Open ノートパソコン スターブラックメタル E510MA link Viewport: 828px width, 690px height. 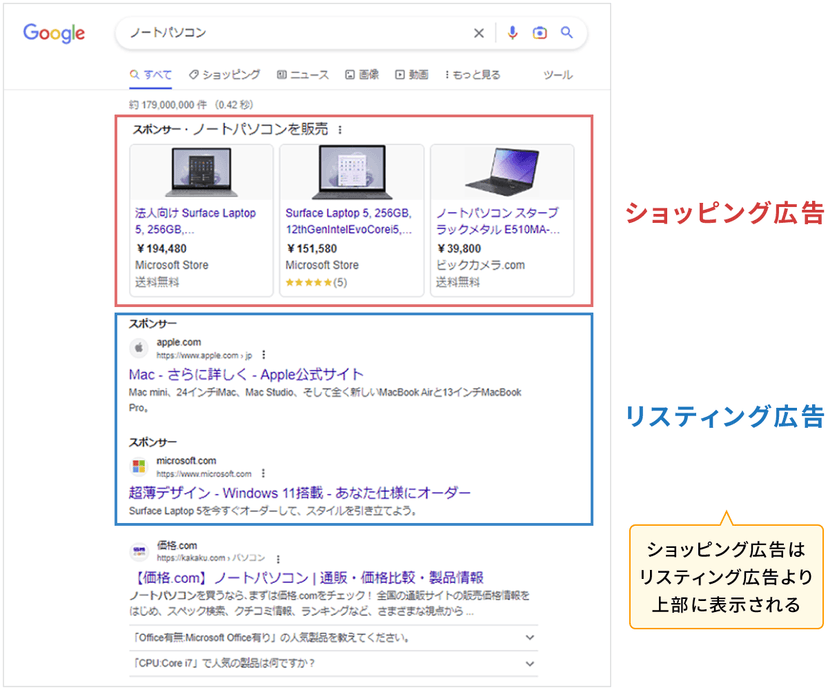point(498,221)
